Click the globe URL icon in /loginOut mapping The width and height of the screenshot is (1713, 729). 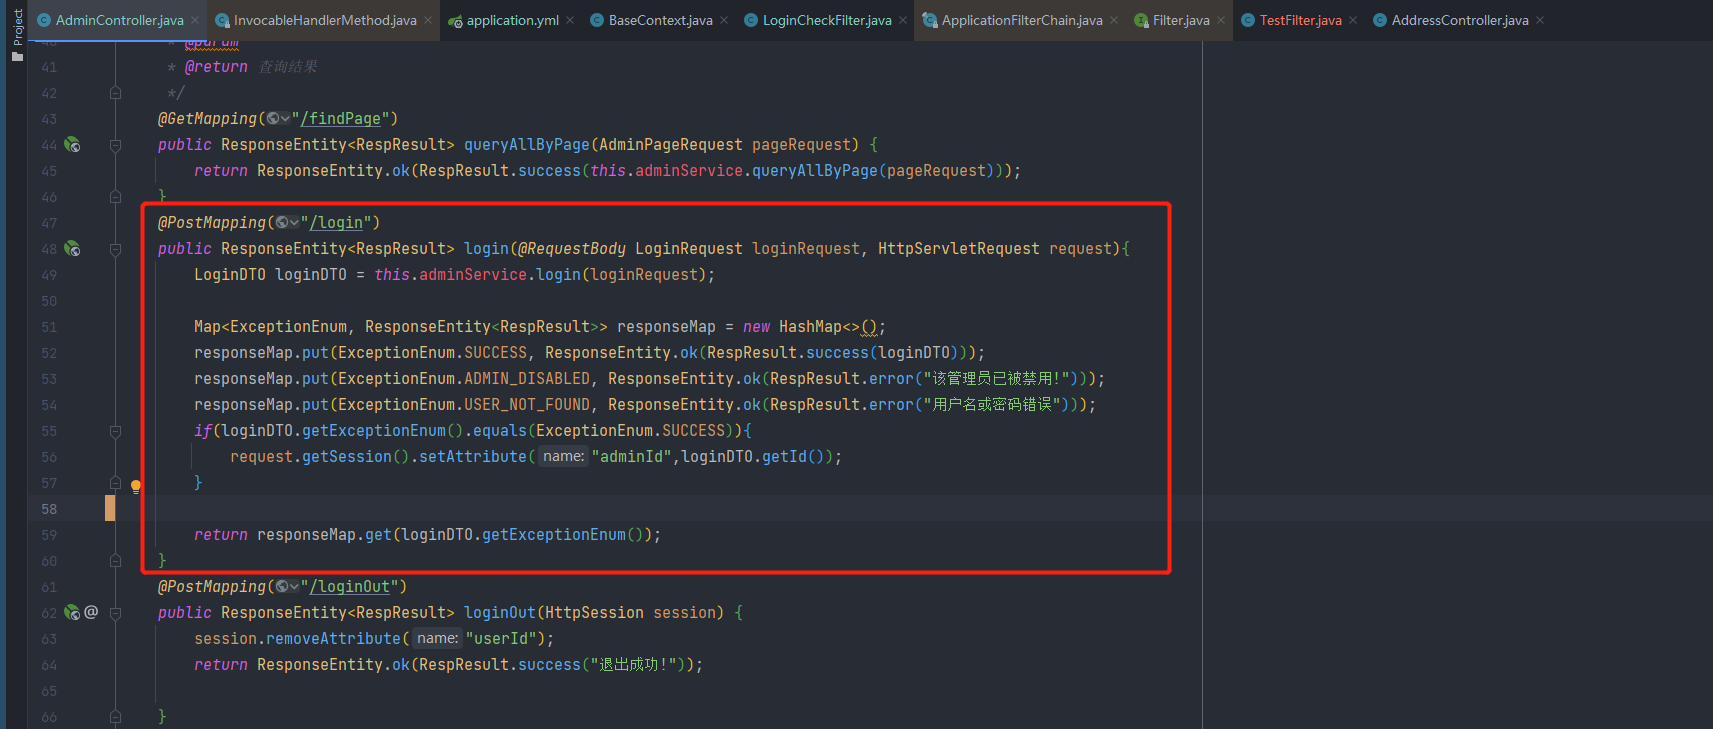tap(284, 587)
